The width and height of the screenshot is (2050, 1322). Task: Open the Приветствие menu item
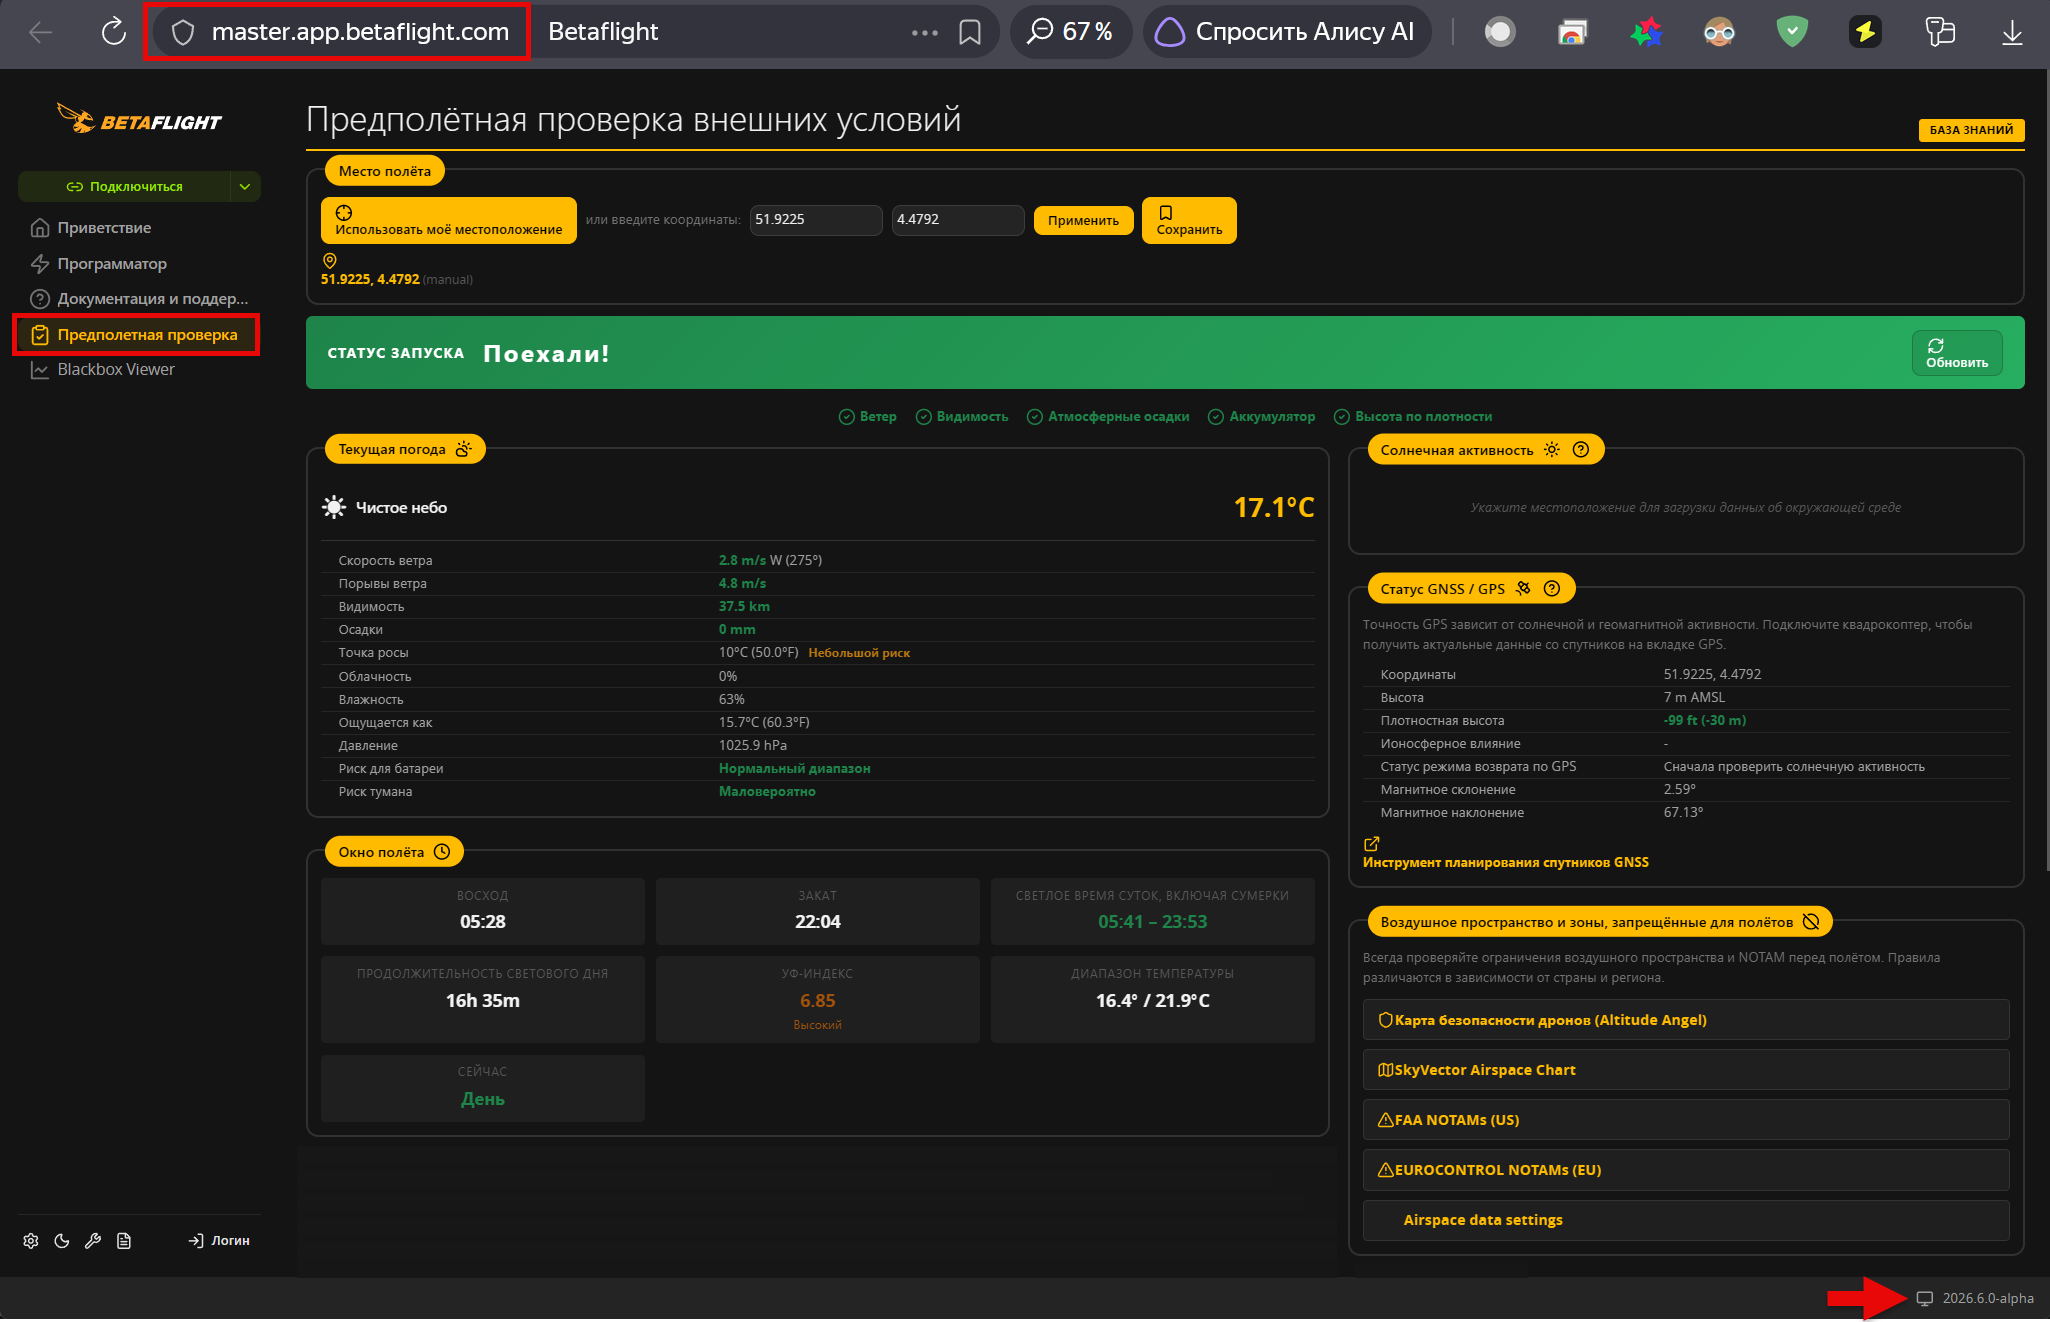104,228
